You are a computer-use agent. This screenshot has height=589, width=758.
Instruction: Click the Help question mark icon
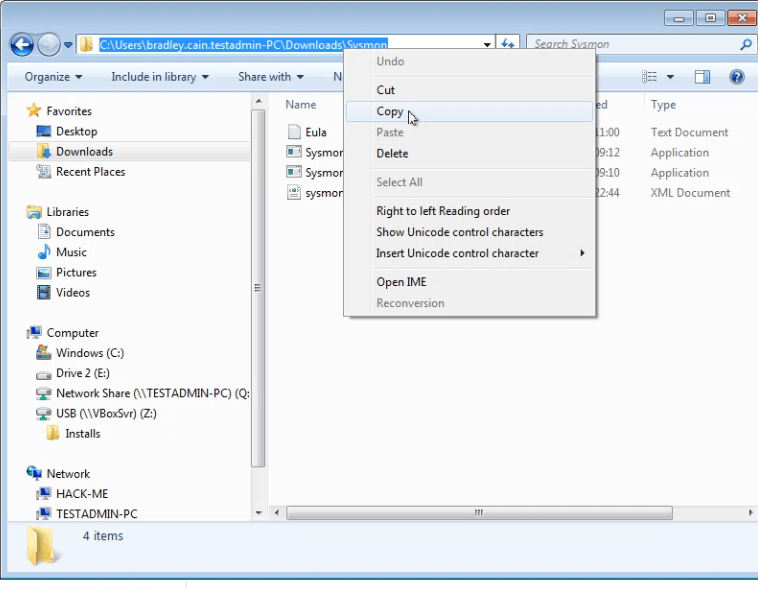tap(737, 77)
